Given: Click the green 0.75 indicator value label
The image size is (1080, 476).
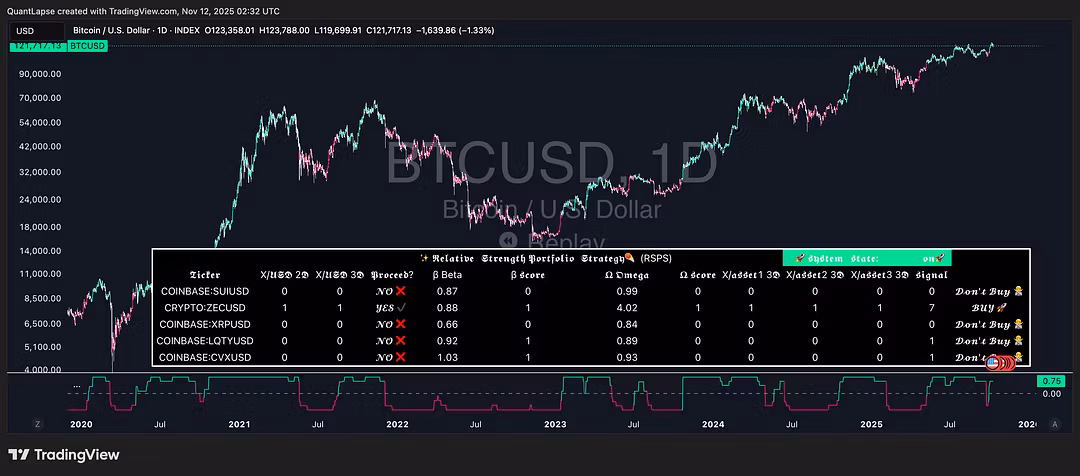Looking at the screenshot, I should [1051, 381].
